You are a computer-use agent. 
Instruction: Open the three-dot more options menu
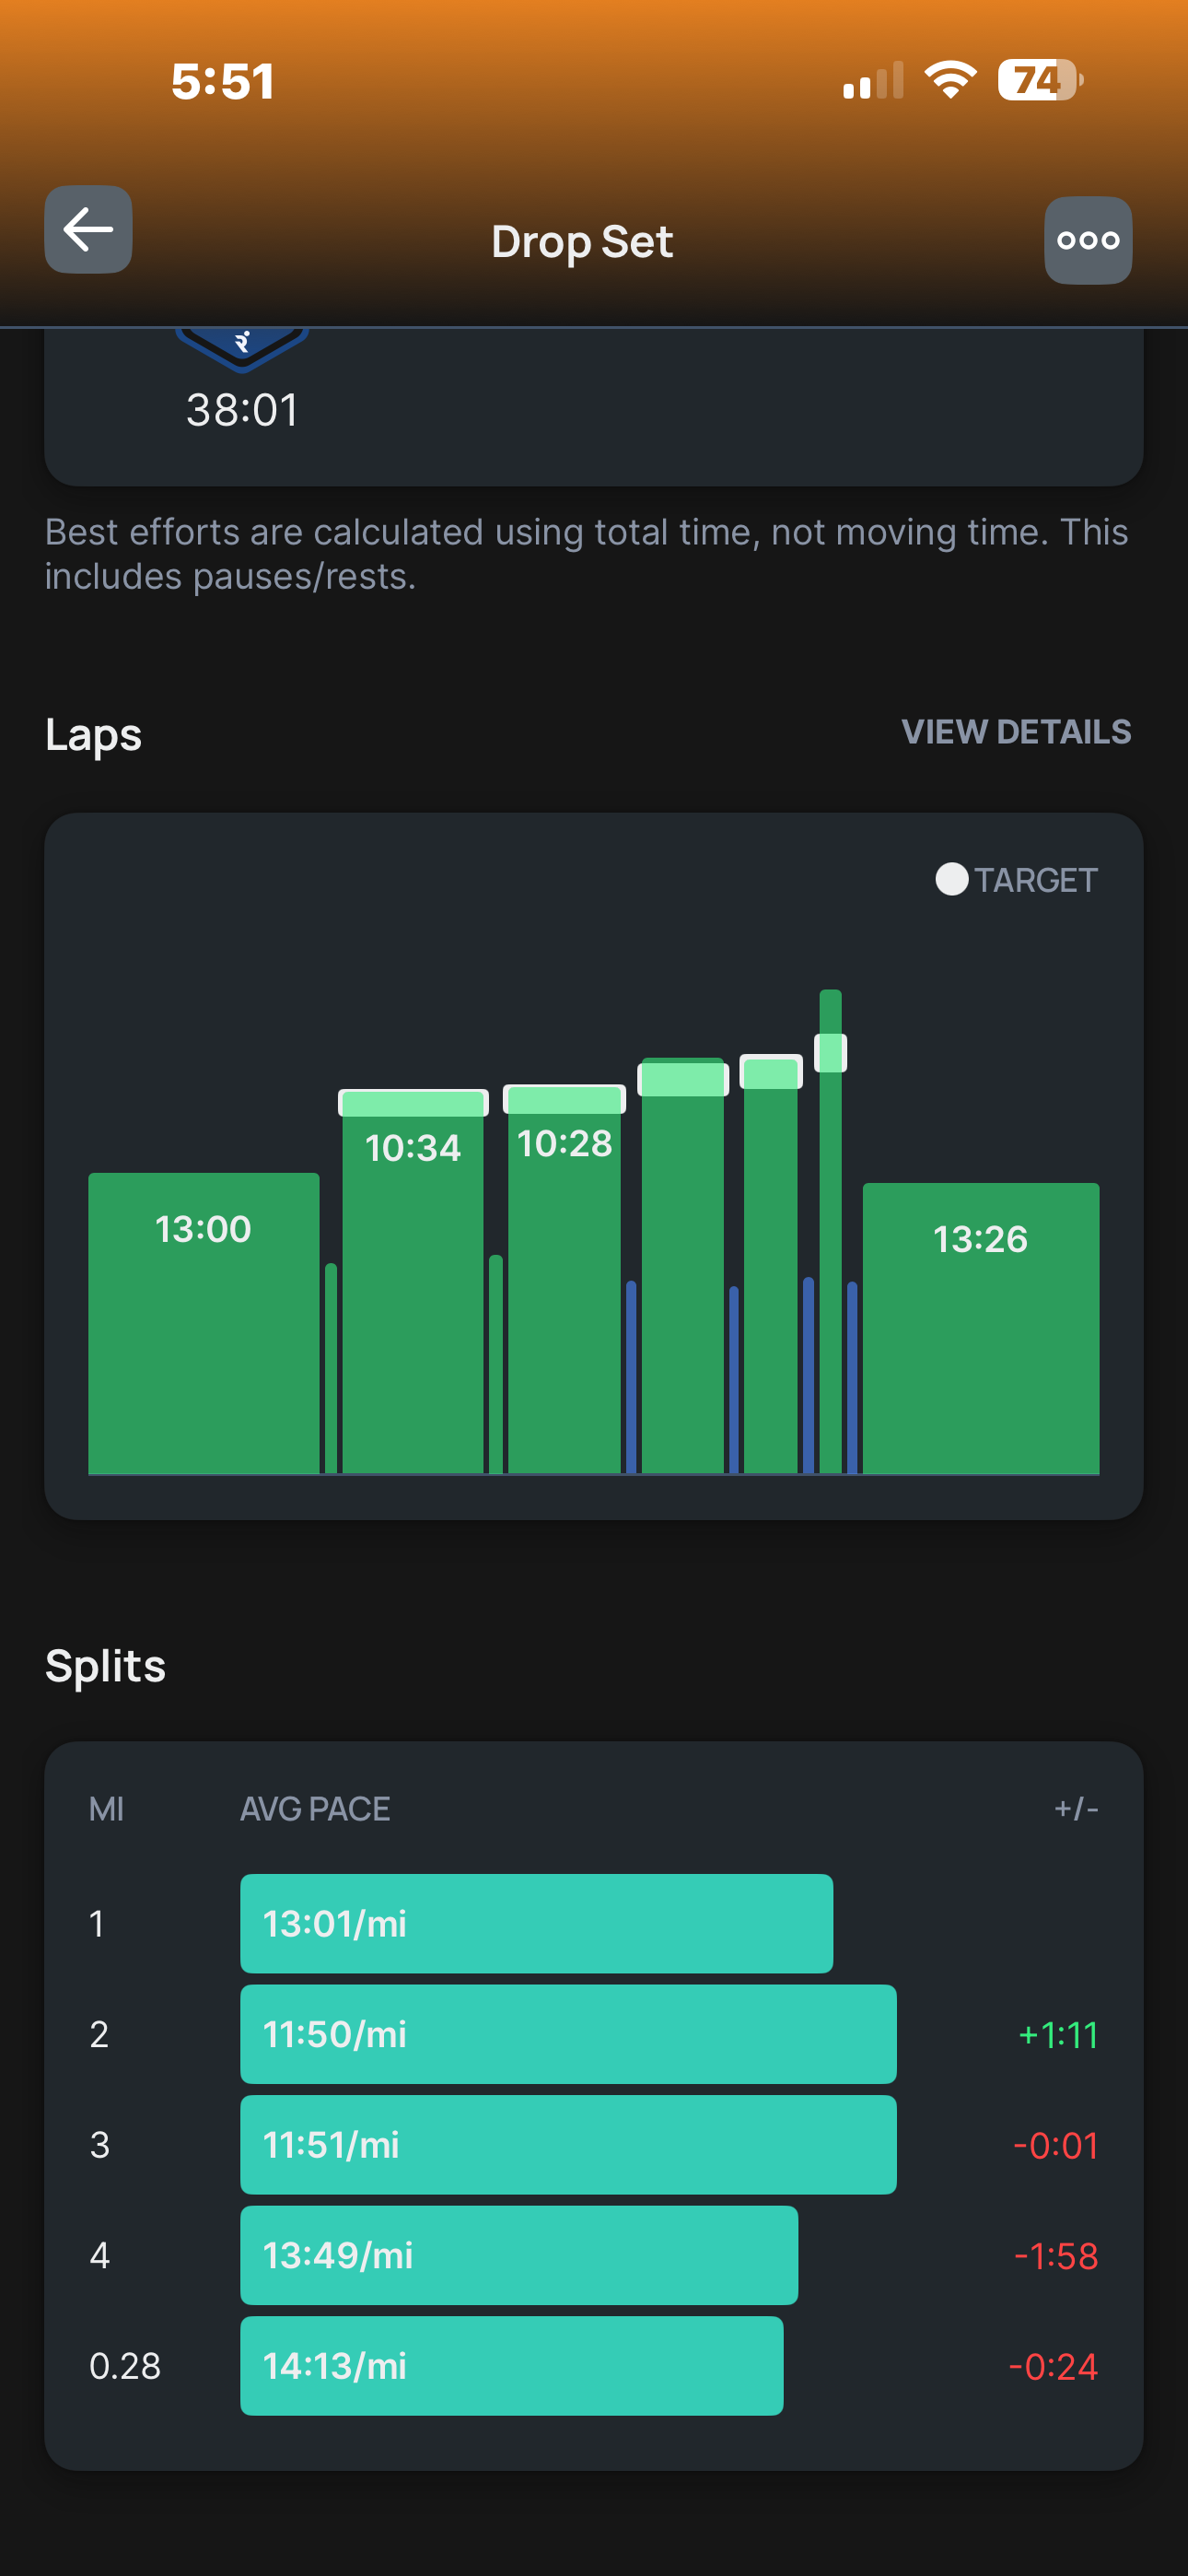pos(1088,240)
